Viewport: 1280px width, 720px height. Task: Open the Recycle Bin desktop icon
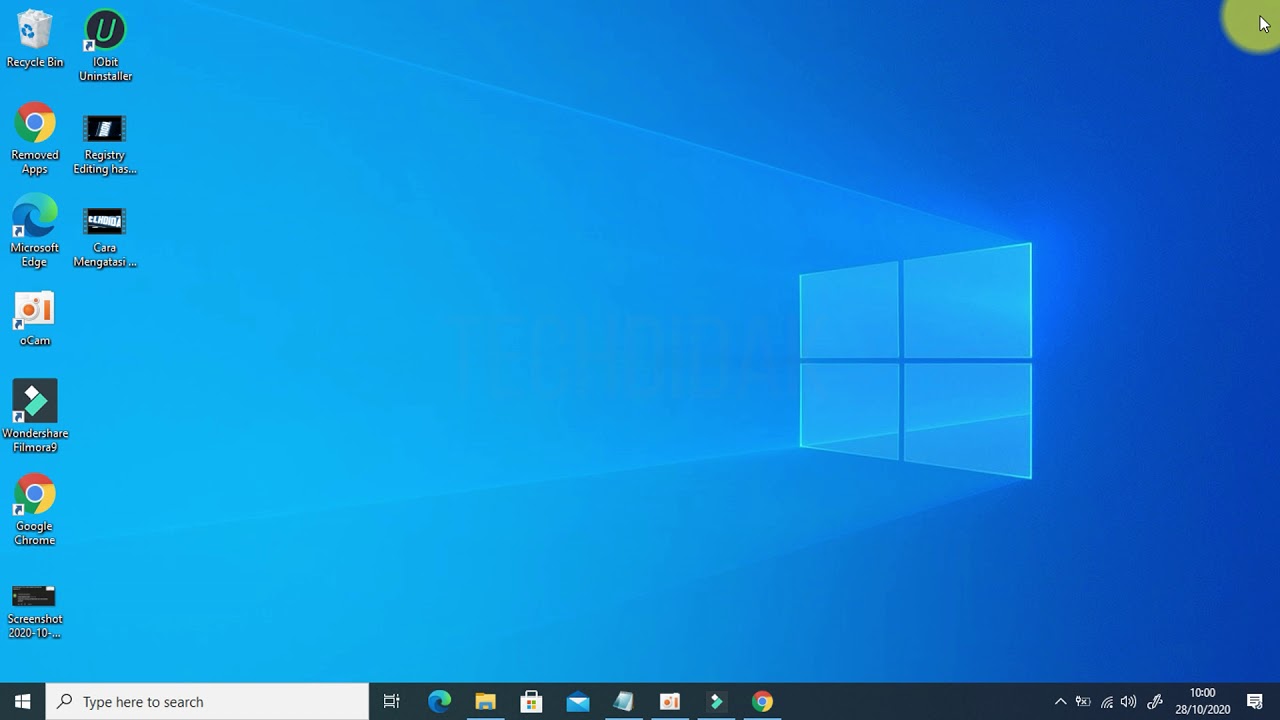35,39
